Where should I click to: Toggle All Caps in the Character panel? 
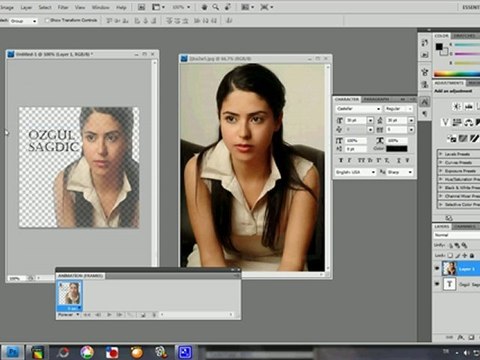361,160
